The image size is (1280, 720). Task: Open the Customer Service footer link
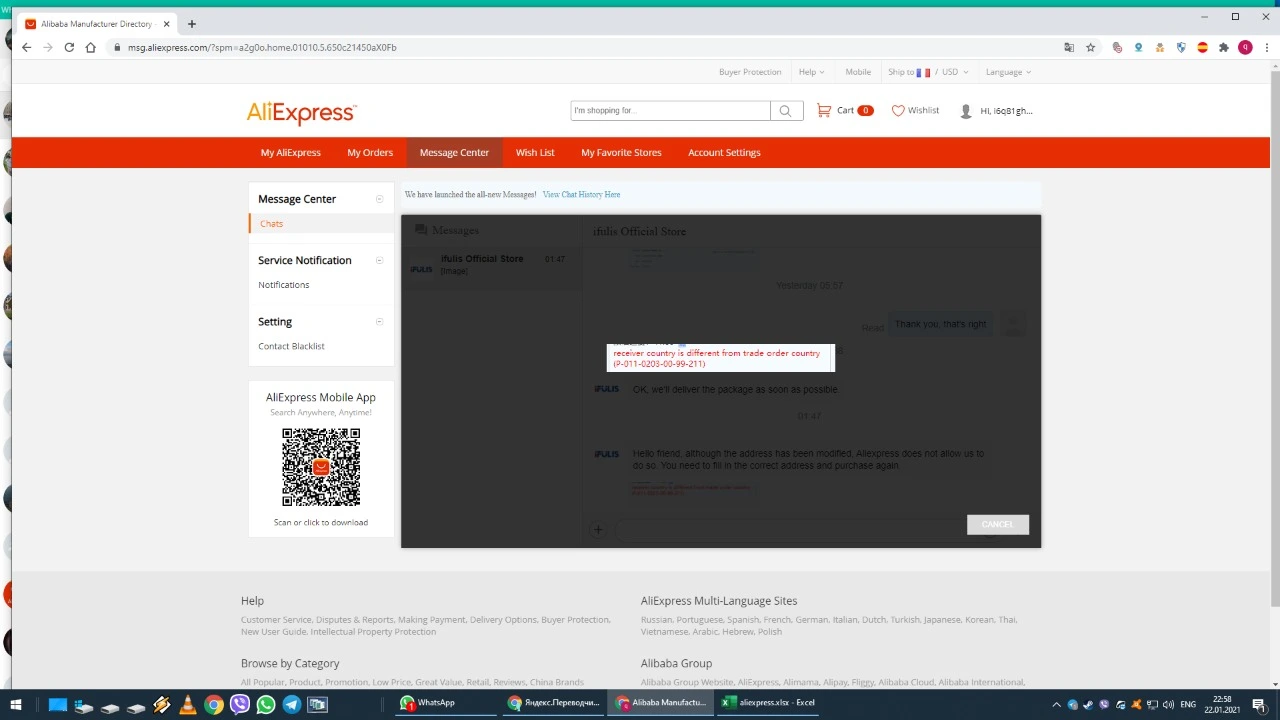tap(276, 620)
